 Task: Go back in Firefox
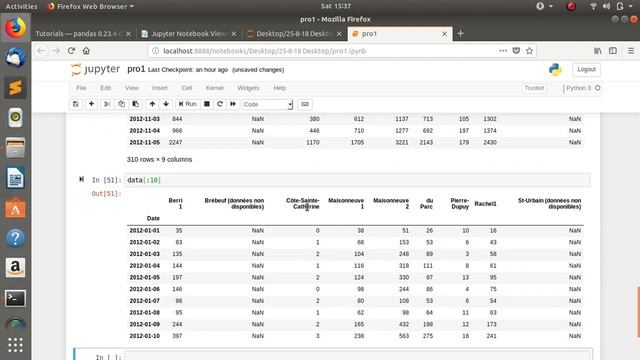41,51
